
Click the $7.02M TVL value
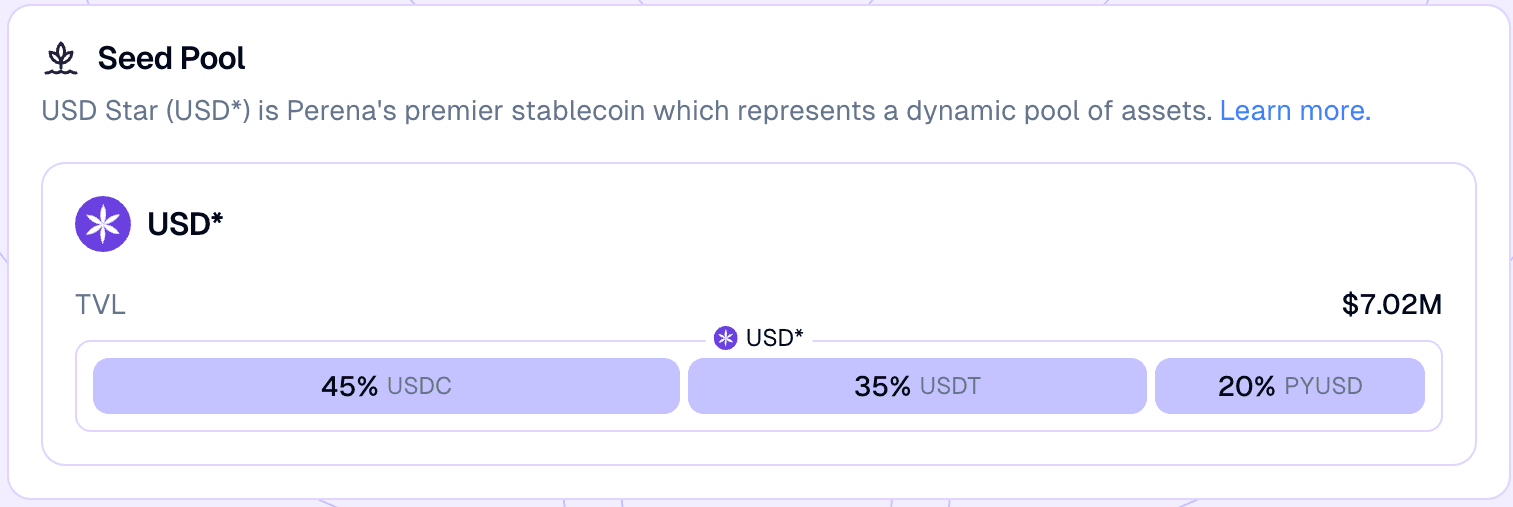[1392, 305]
